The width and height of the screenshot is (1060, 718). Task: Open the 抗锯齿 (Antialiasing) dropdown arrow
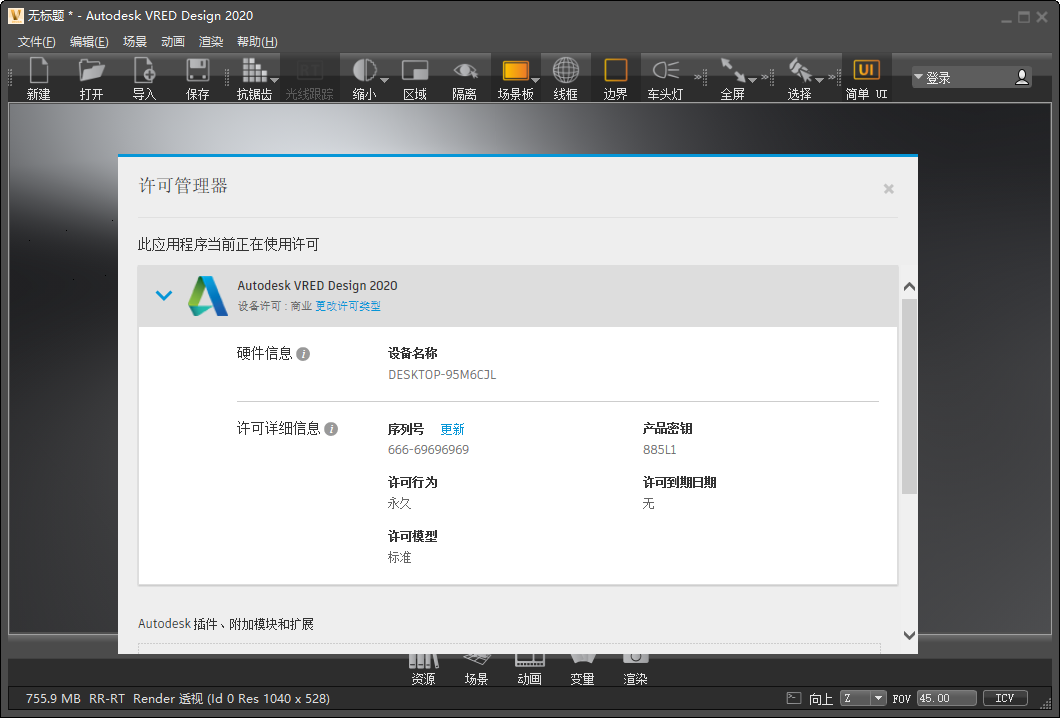275,81
